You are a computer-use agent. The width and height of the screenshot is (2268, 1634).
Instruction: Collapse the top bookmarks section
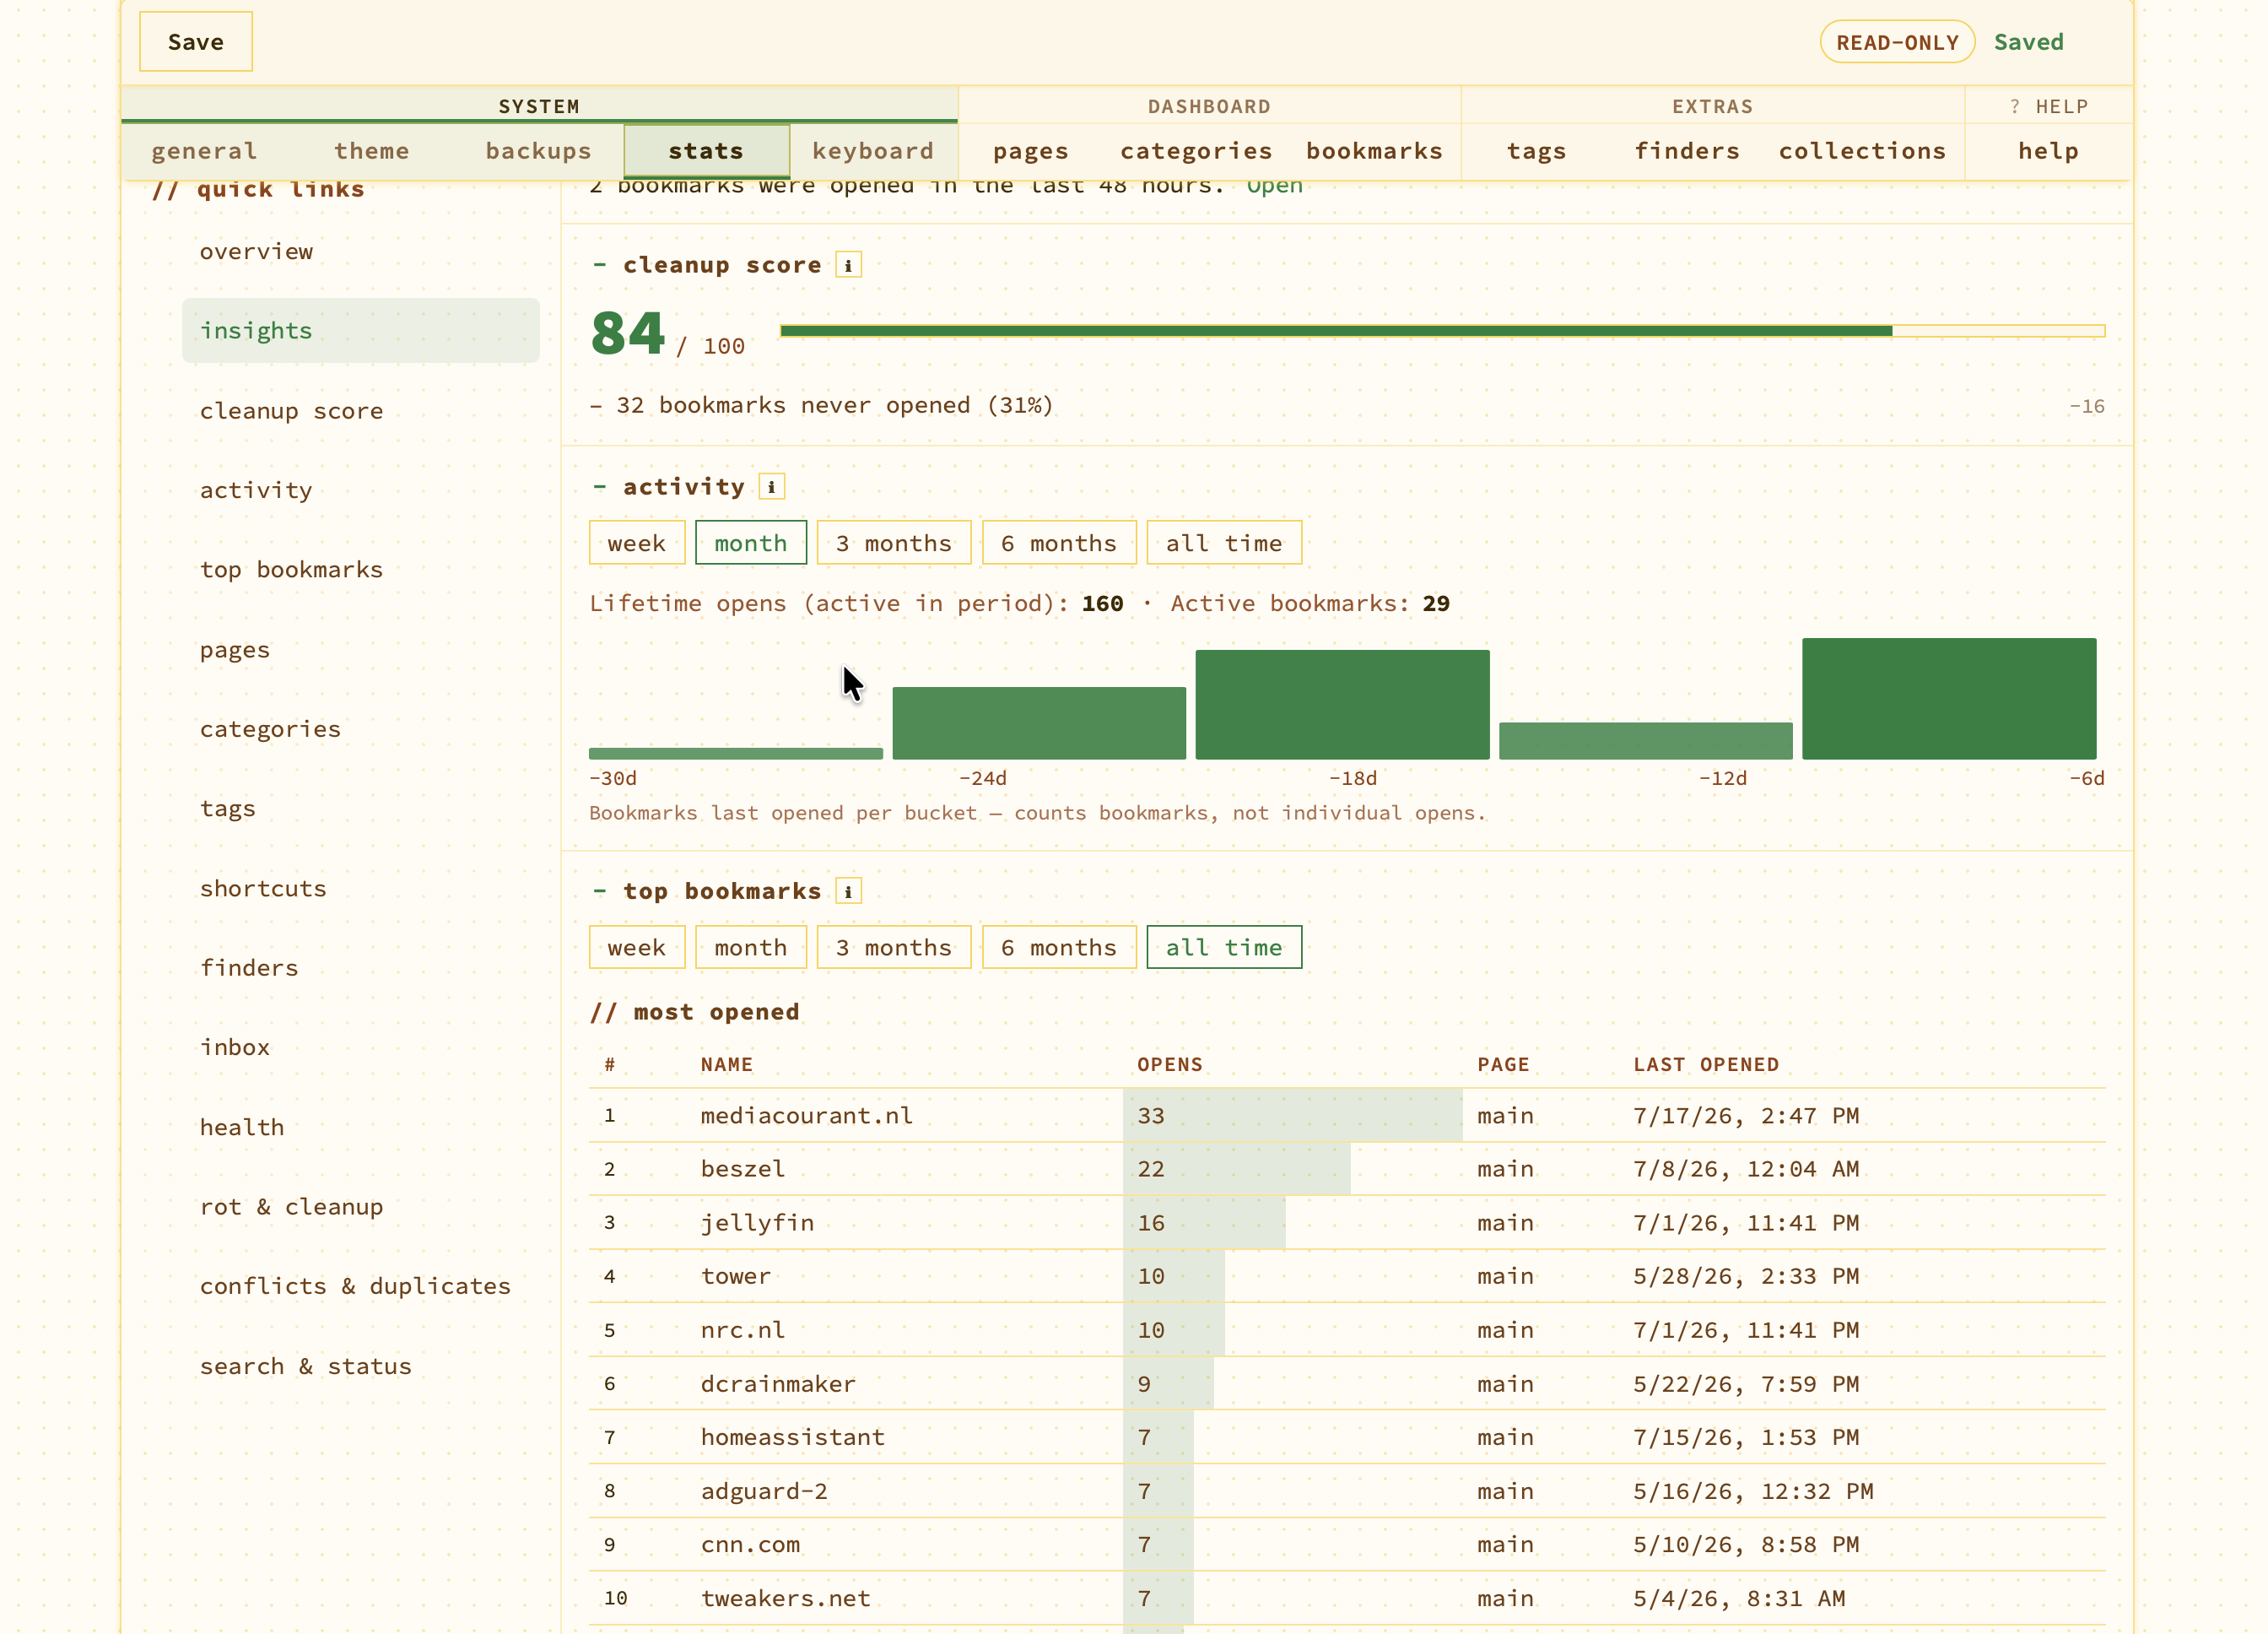[x=599, y=891]
